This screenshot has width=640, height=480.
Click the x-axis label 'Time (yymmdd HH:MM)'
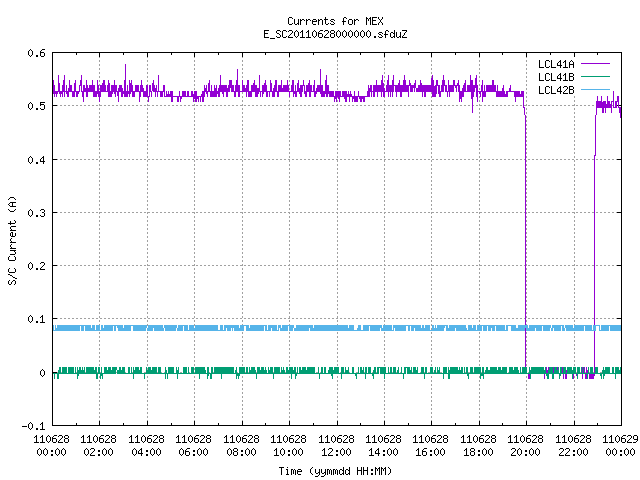coord(335,471)
